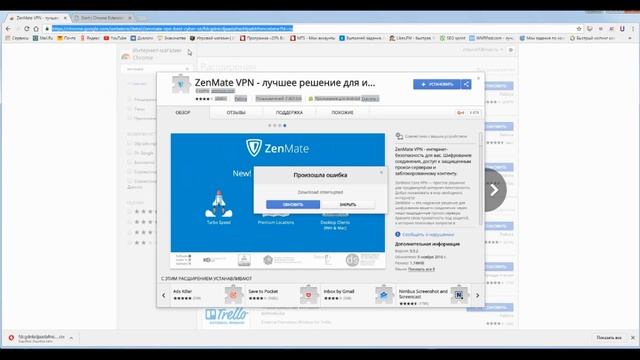The width and height of the screenshot is (640, 360).
Task: Reload the page with the refresh icon
Action: [27, 29]
